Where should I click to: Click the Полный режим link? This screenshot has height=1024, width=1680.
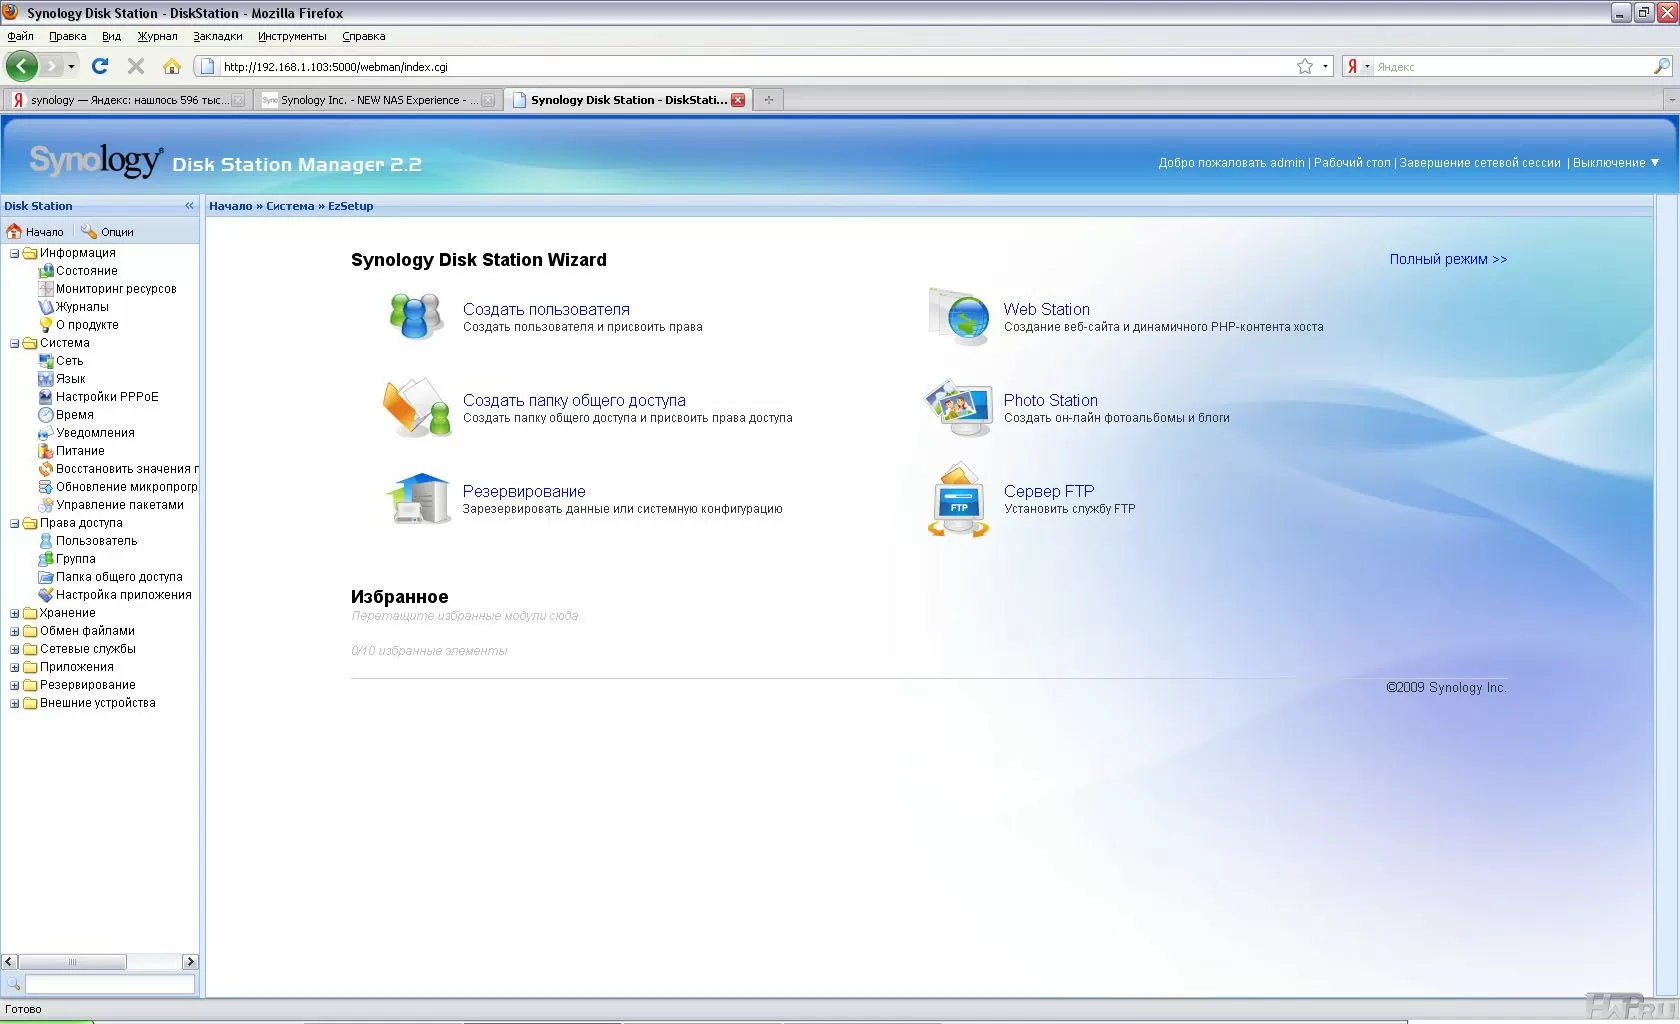[1447, 259]
